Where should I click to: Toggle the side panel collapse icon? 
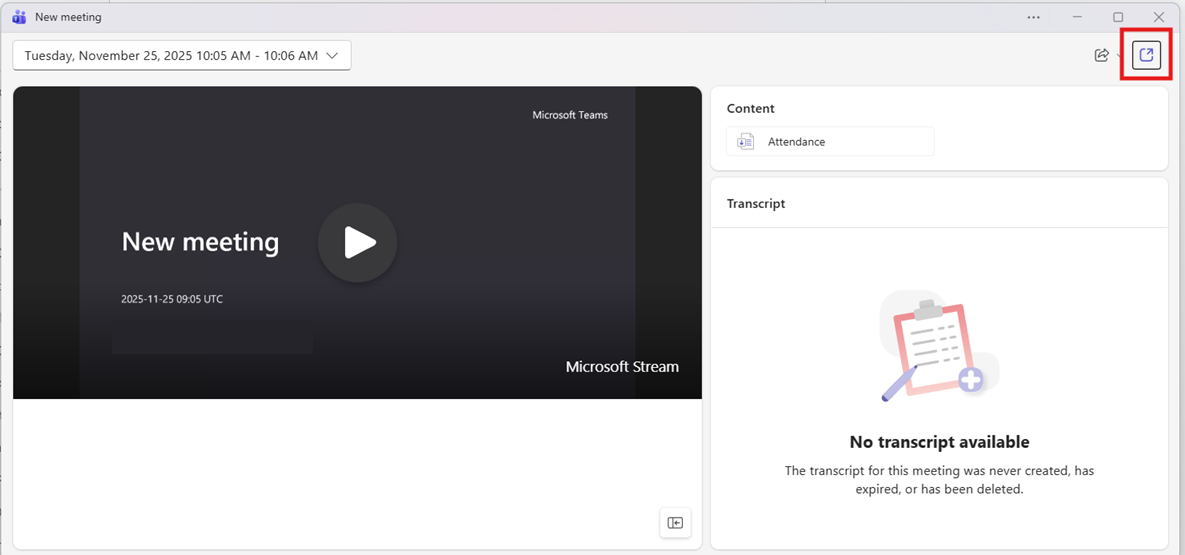click(675, 522)
